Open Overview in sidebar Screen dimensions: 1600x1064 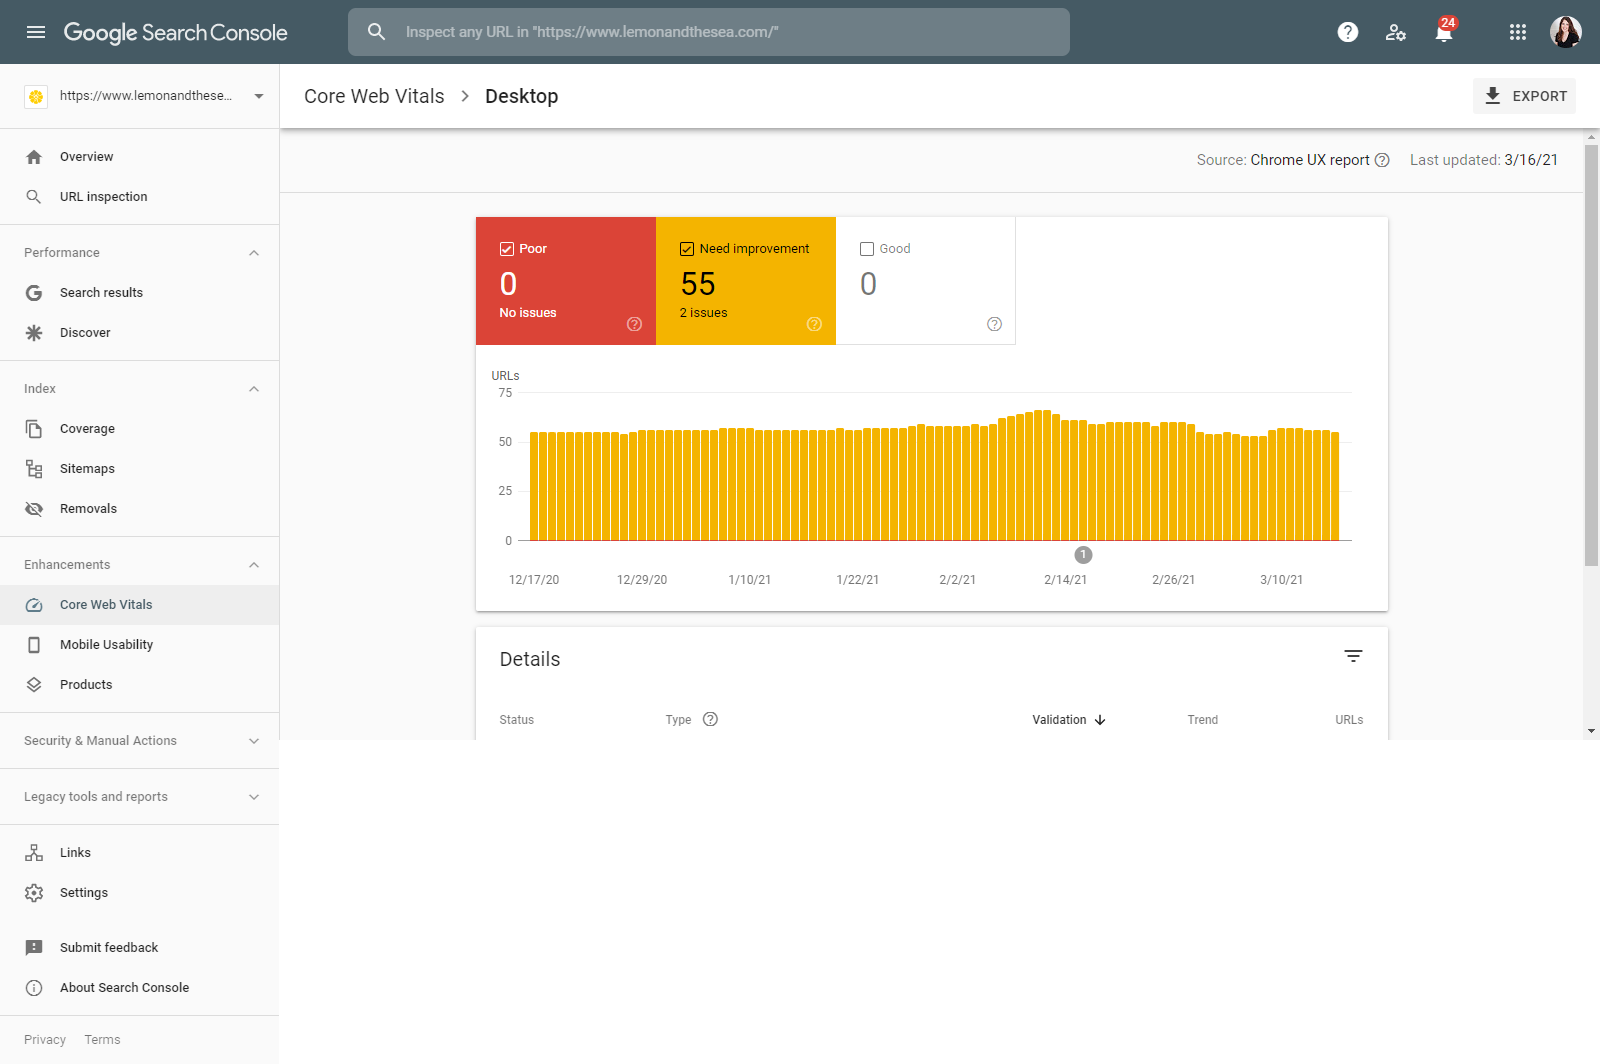139,157
